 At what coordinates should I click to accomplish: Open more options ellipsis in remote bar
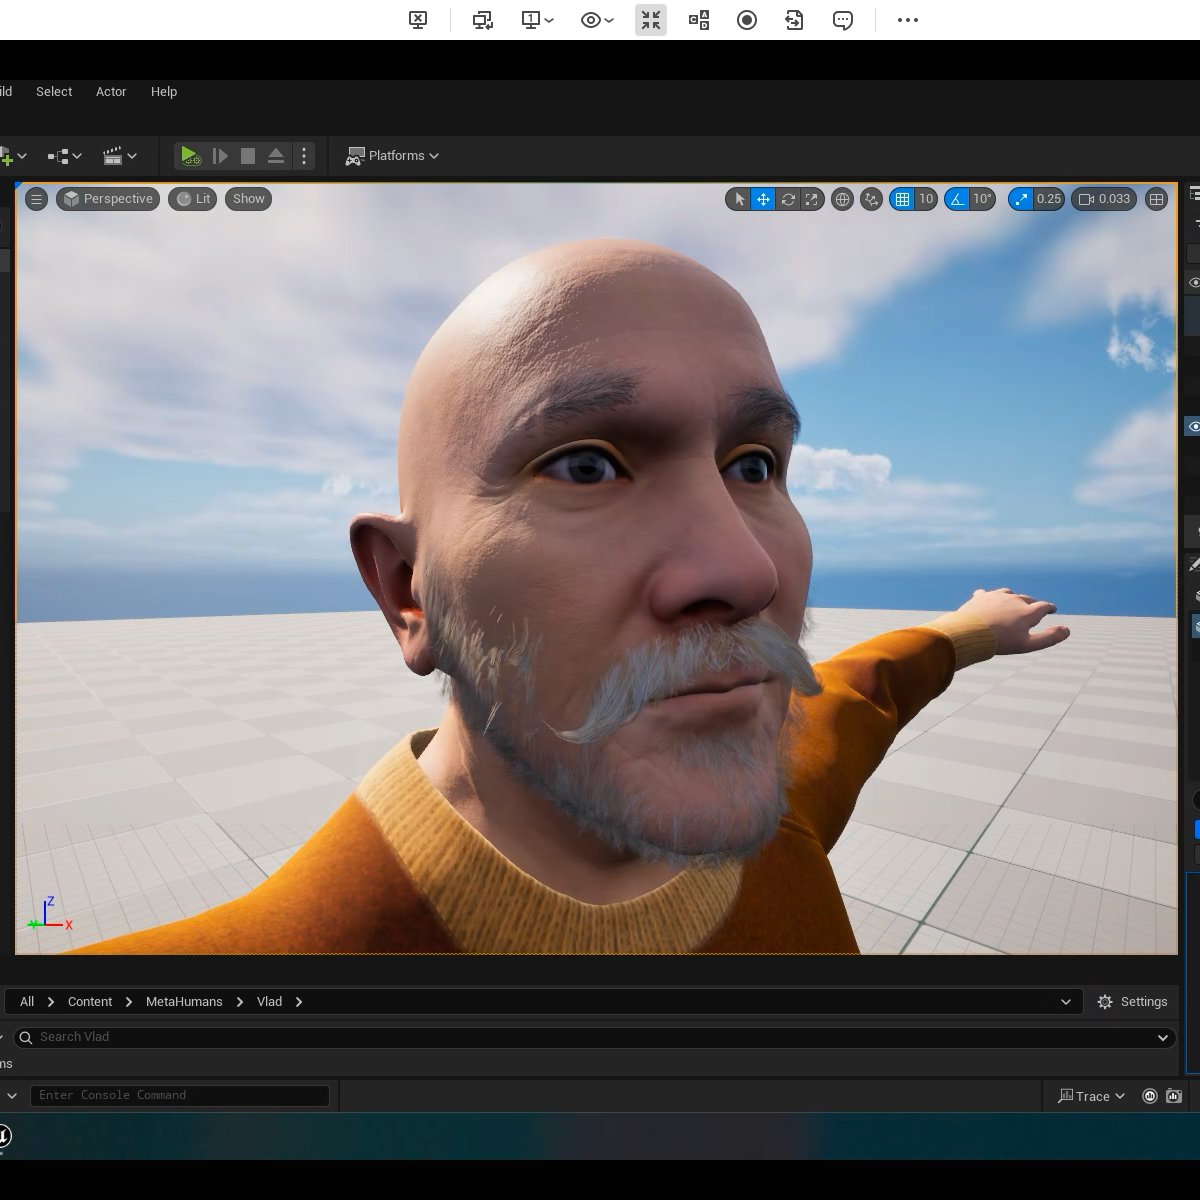click(908, 20)
